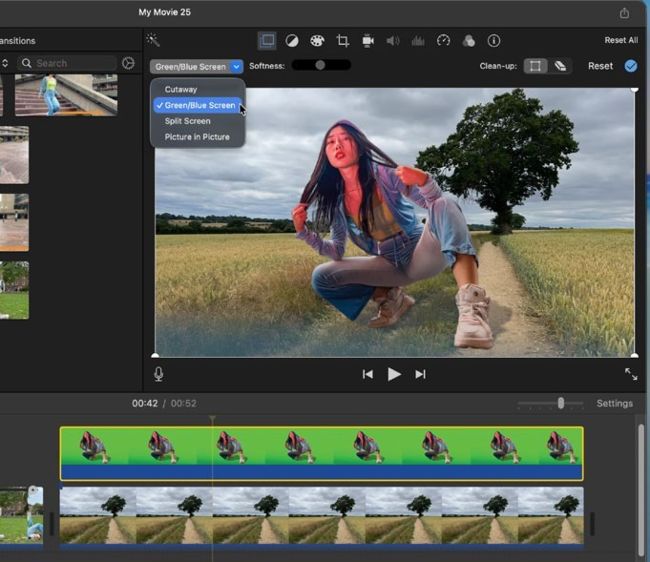Open the Speed speedometer tool

coord(443,41)
